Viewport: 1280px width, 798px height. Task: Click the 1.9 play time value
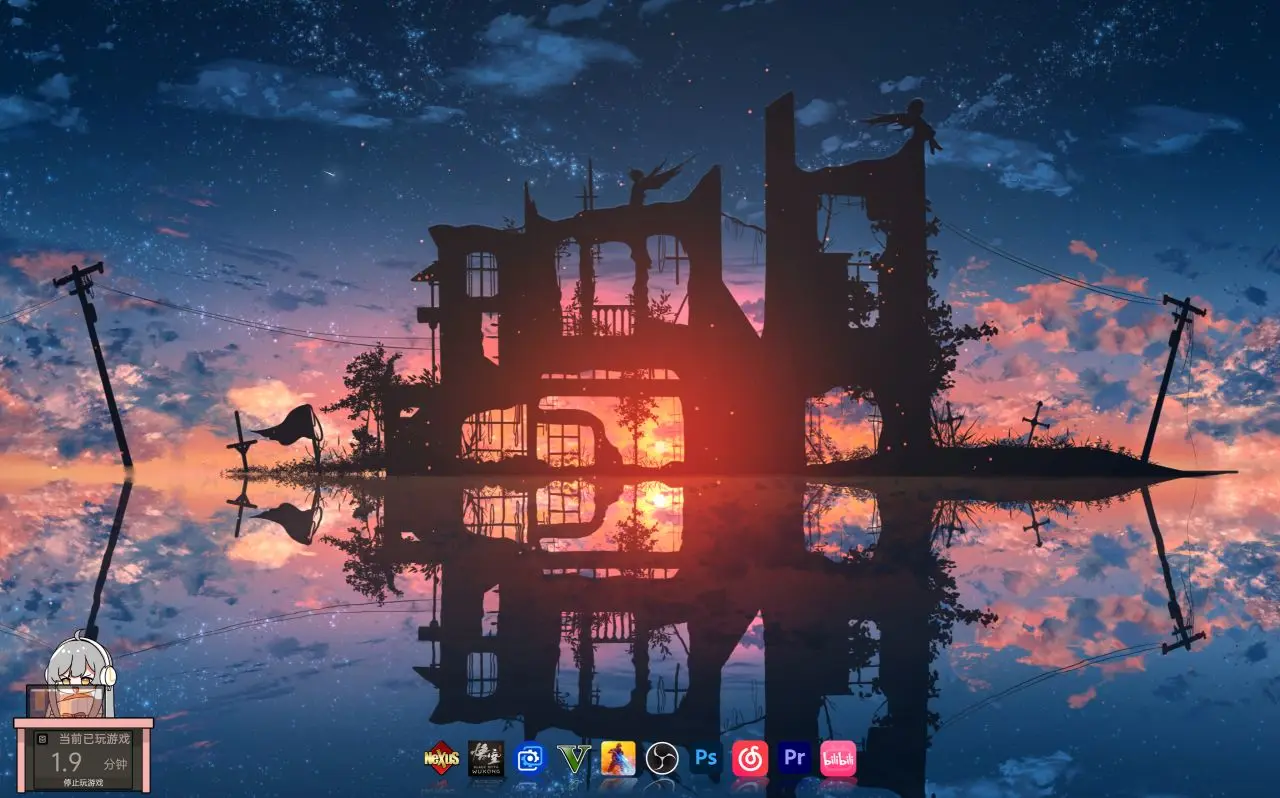[67, 762]
